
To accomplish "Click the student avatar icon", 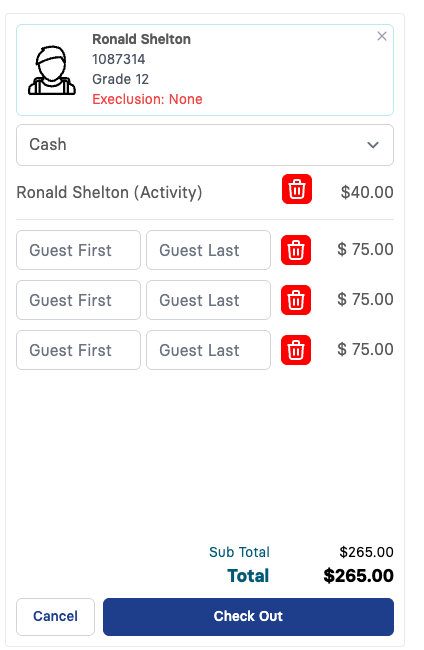I will 52,70.
